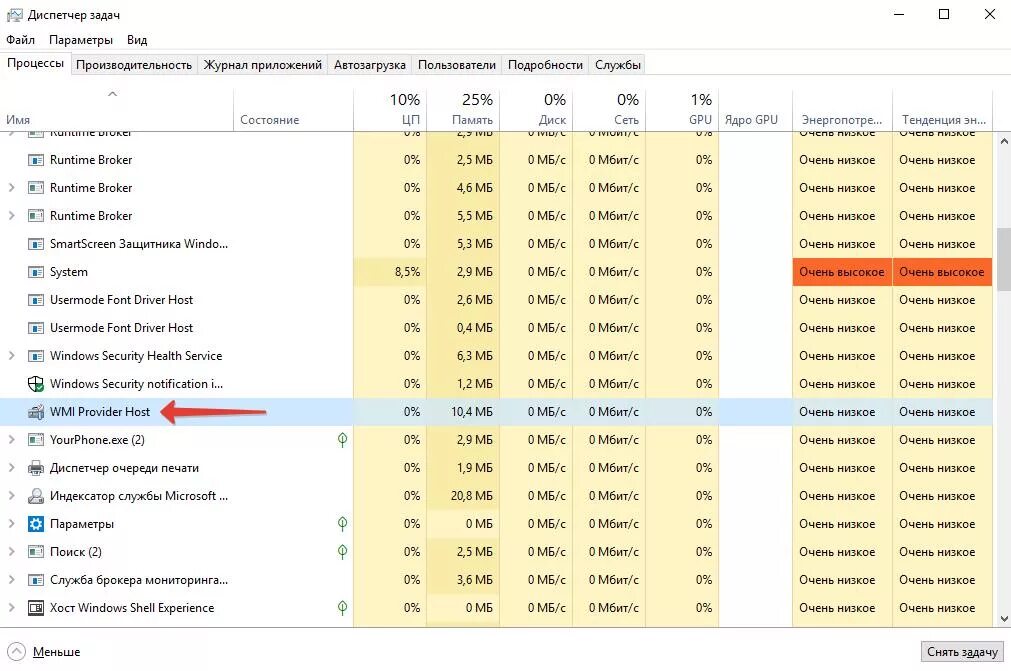The height and width of the screenshot is (671, 1011).
Task: Click the Windows Security notification shield icon
Action: (x=36, y=384)
